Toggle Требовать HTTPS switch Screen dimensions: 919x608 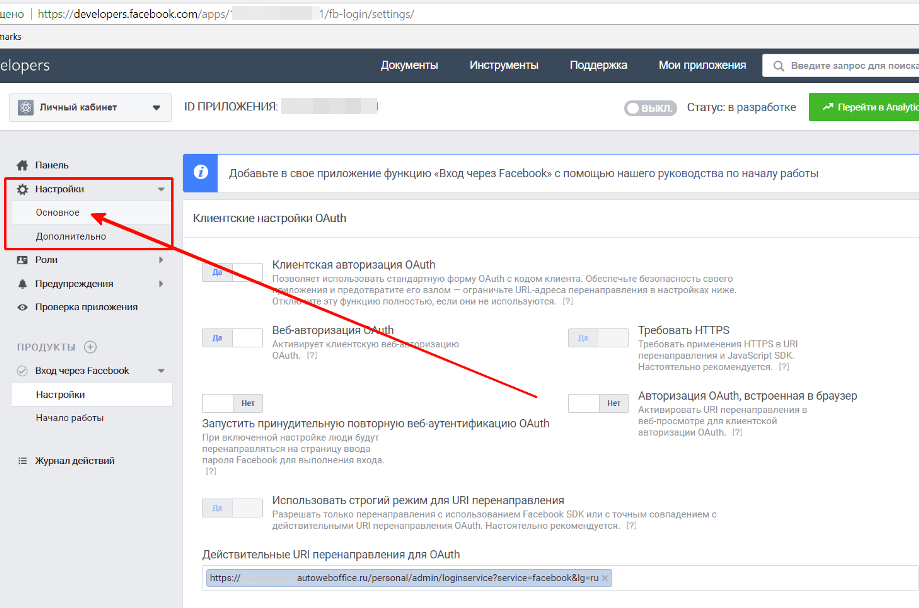point(598,338)
